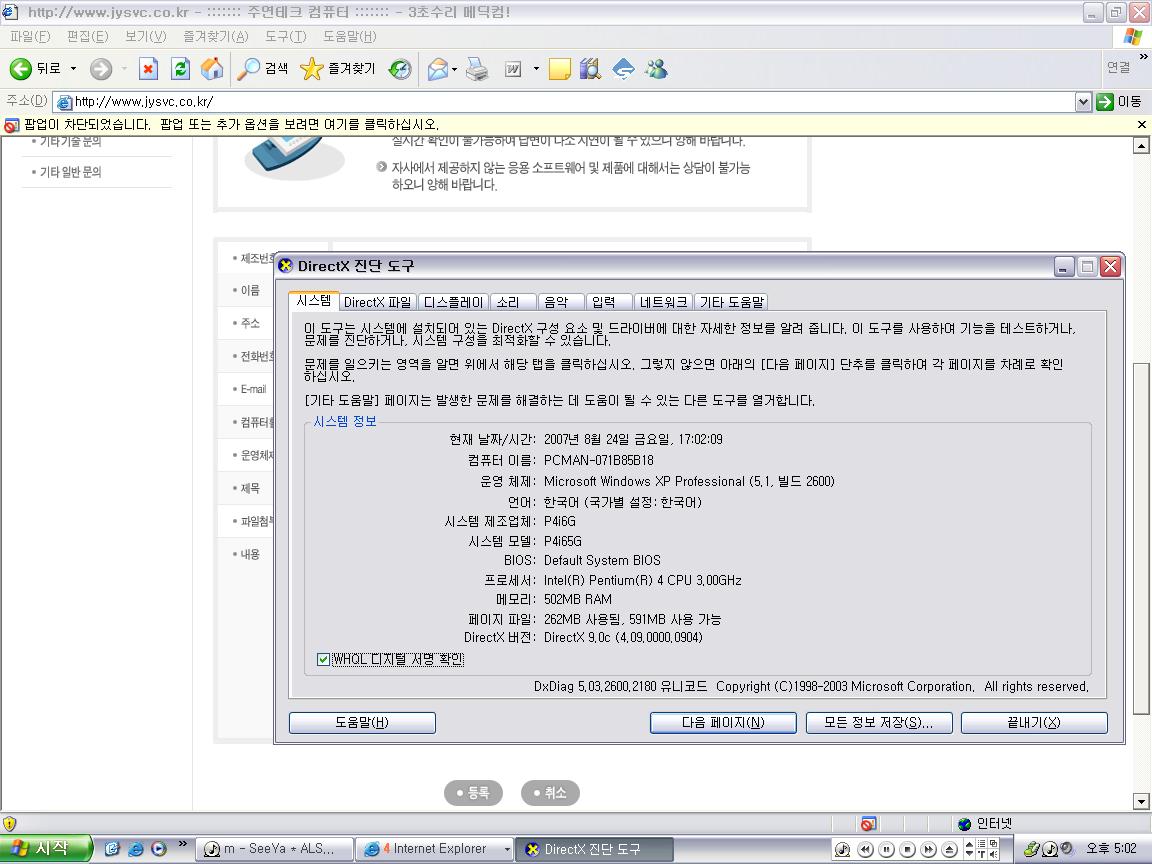1152x864 pixels.
Task: Launch the Messenger people icon
Action: (656, 69)
